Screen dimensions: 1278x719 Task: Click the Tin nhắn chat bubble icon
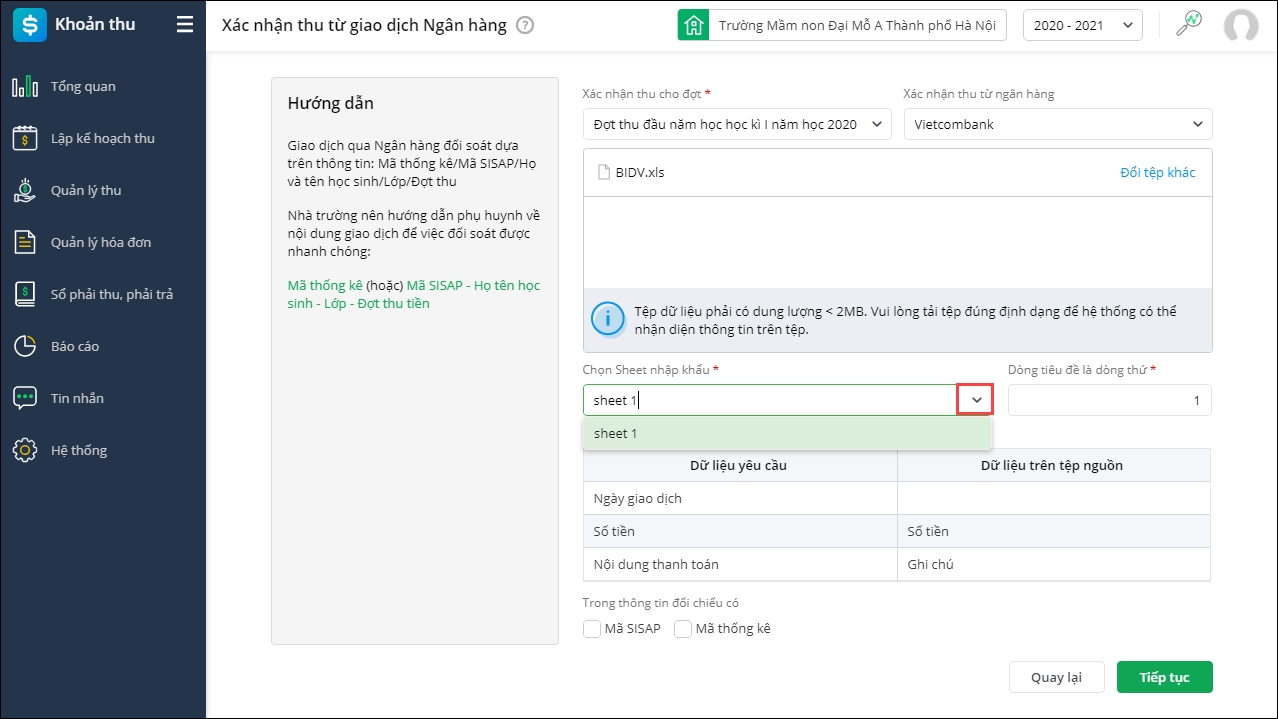click(25, 399)
